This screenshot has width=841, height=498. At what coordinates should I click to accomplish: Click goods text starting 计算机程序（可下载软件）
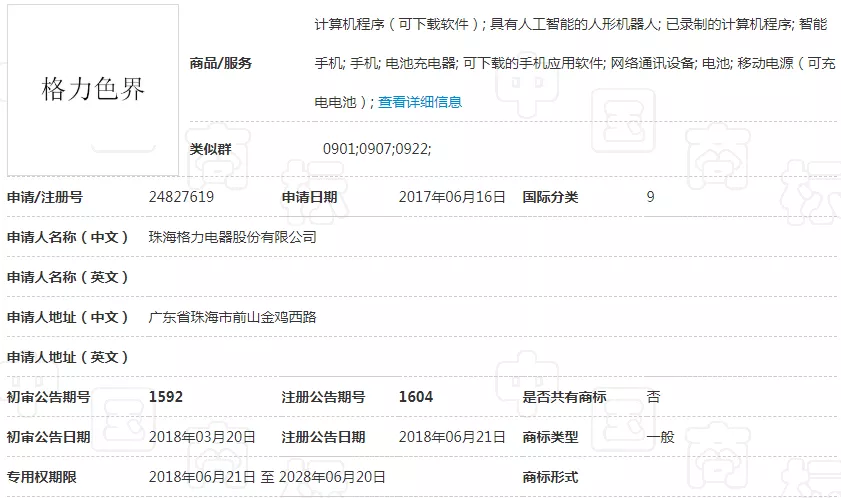(396, 24)
